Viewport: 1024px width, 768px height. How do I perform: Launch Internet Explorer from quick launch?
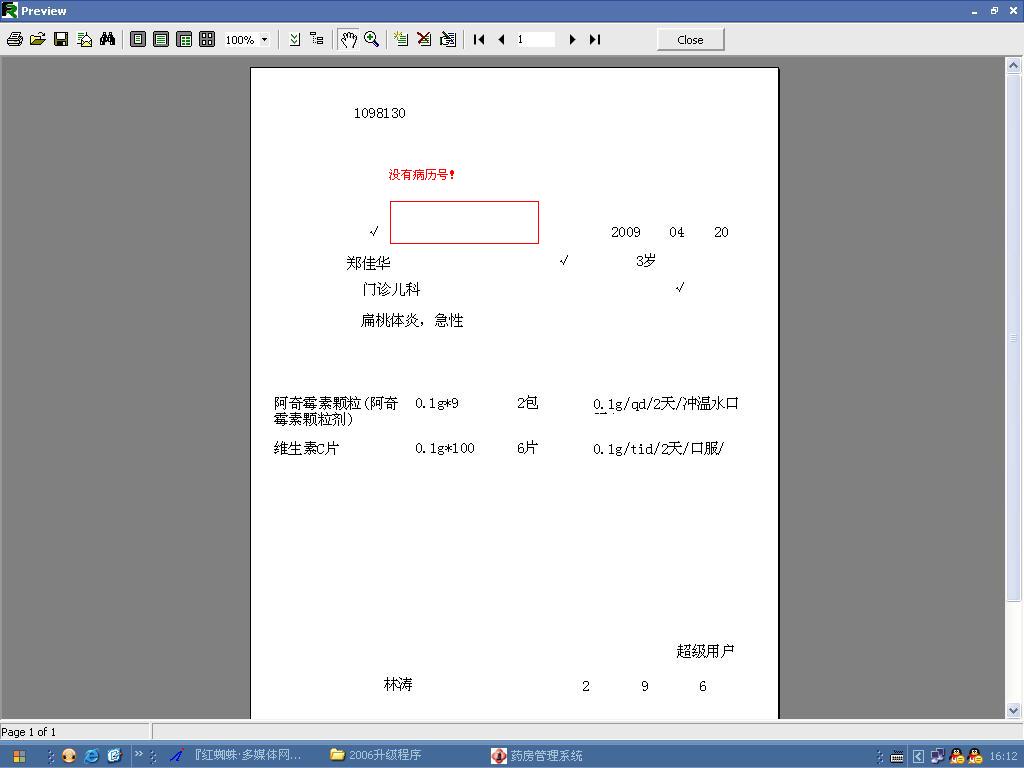coord(91,756)
